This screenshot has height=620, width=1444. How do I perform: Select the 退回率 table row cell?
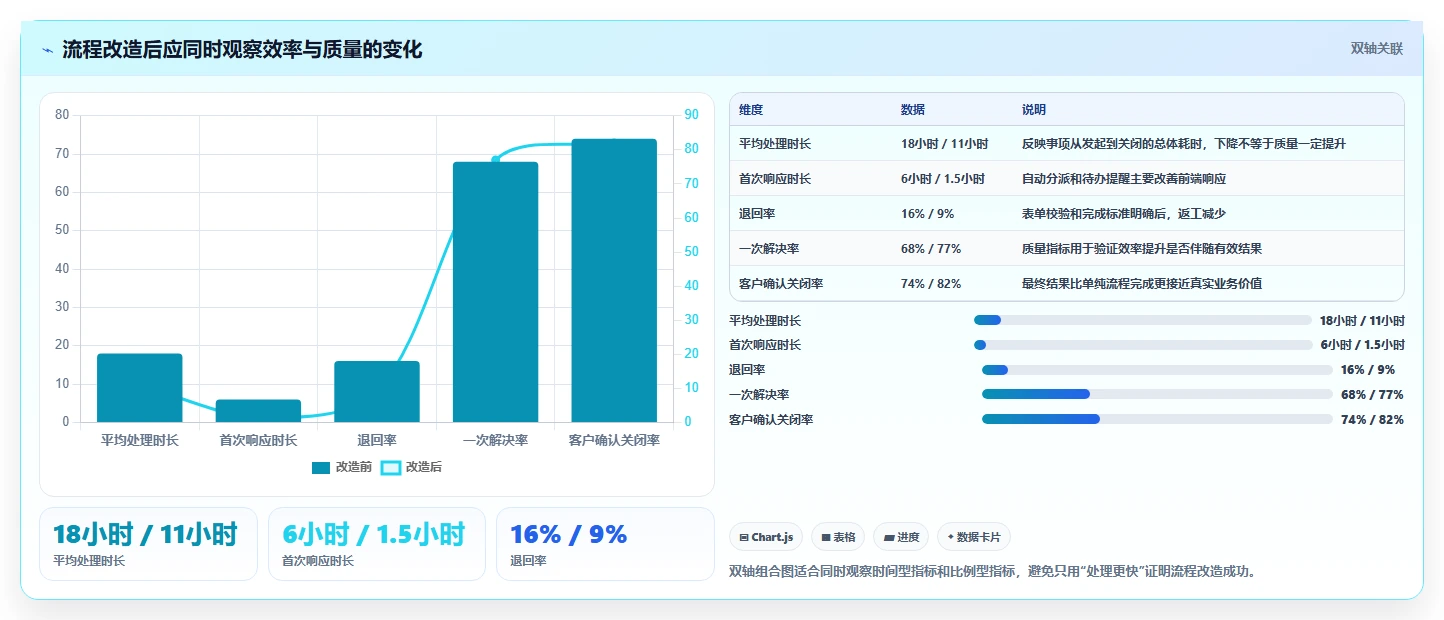pyautogui.click(x=757, y=214)
